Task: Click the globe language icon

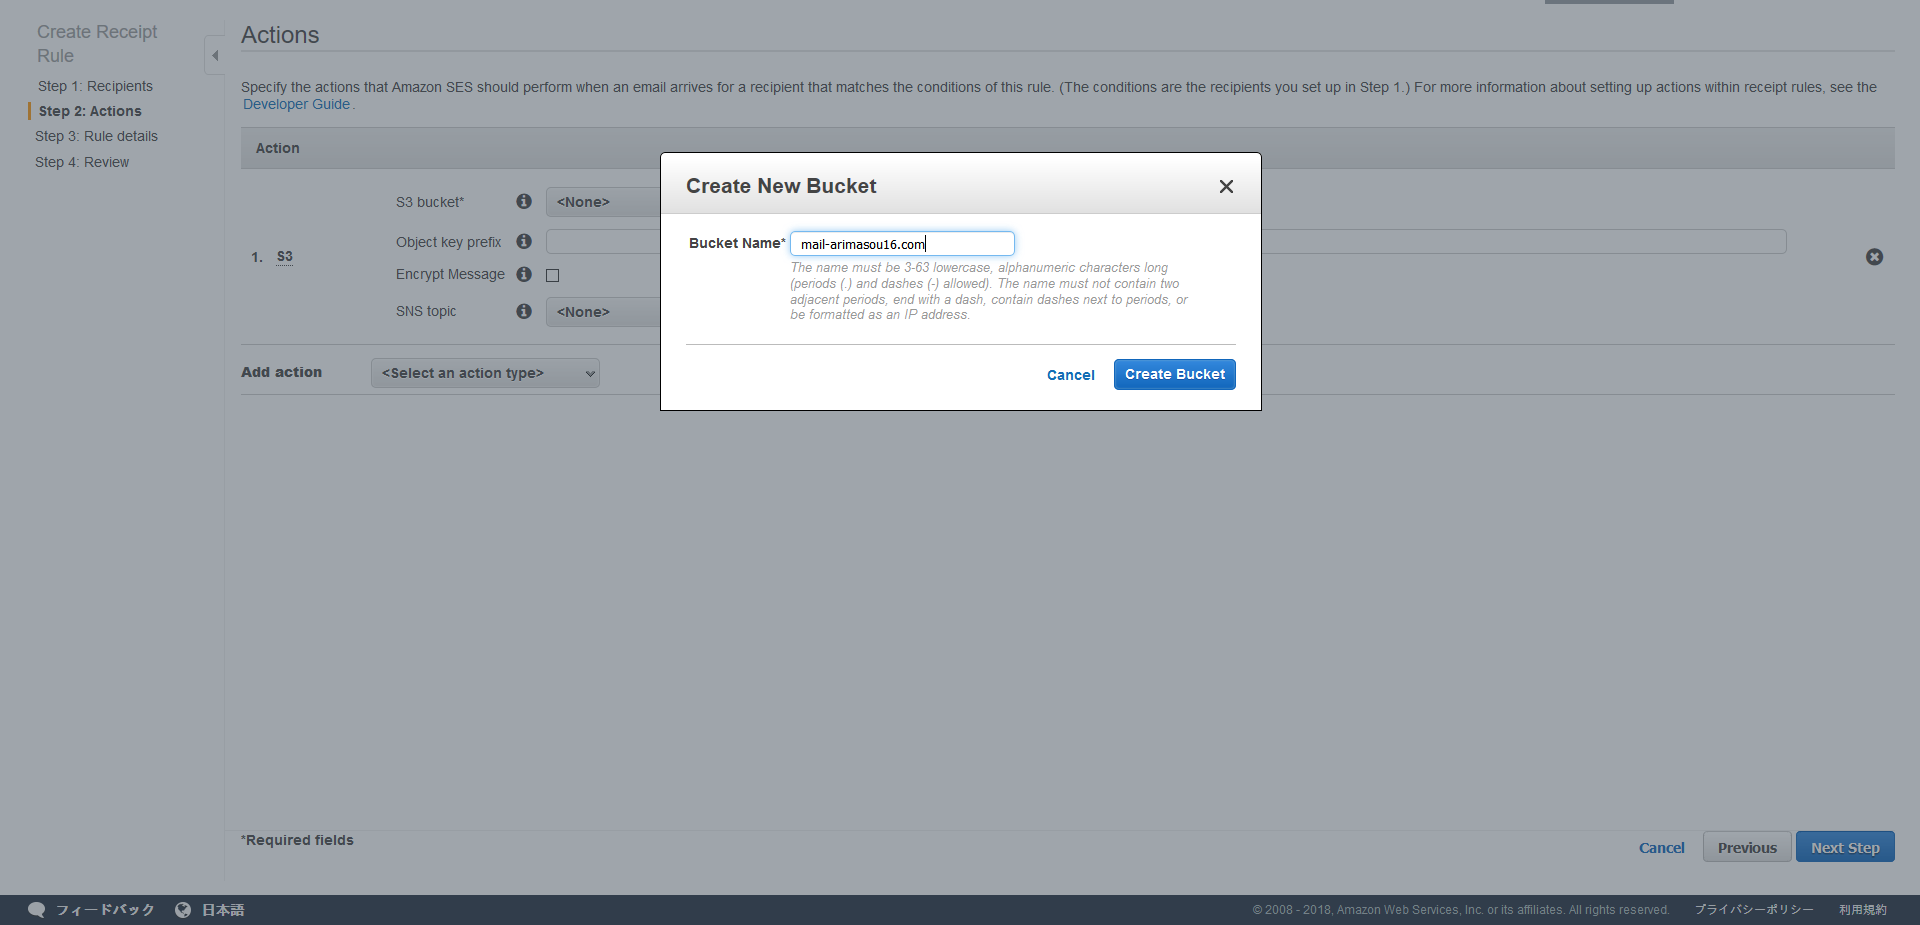Action: pyautogui.click(x=183, y=910)
